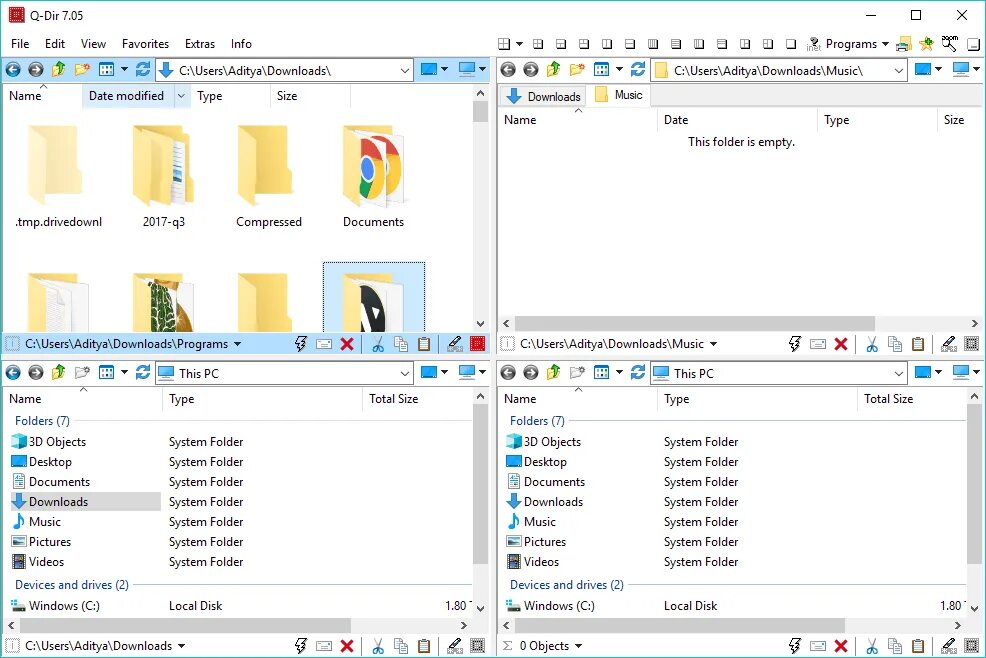Select the Compressed folder thumbnail

point(269,176)
